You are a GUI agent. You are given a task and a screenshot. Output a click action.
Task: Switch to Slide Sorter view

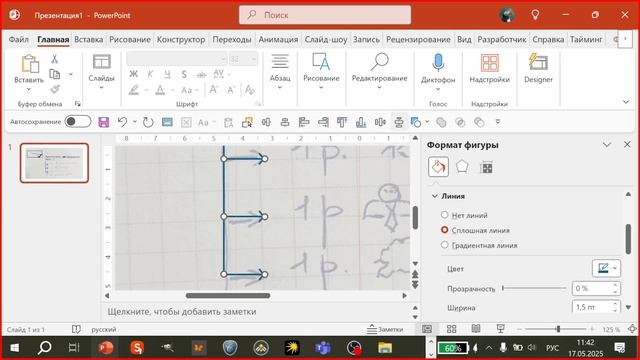pos(451,329)
